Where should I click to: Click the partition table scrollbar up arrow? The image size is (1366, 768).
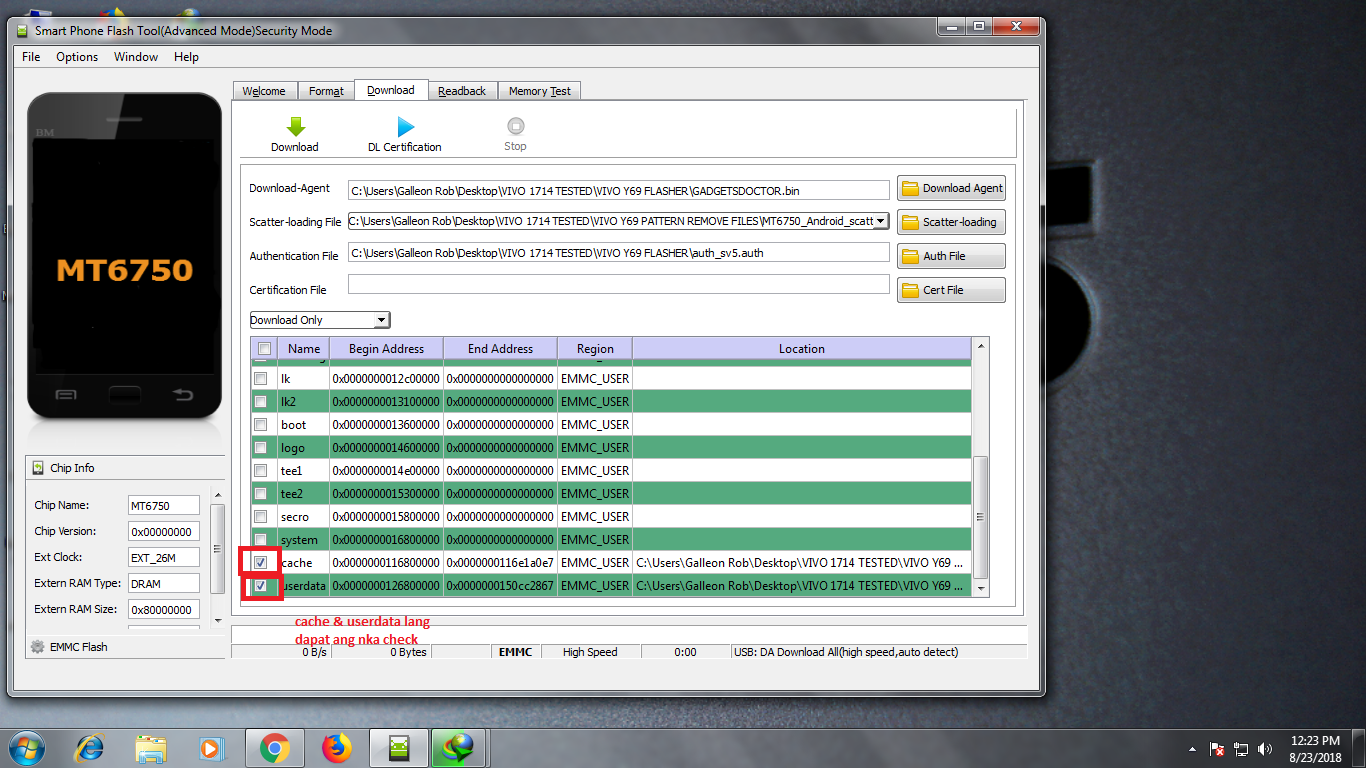(981, 346)
